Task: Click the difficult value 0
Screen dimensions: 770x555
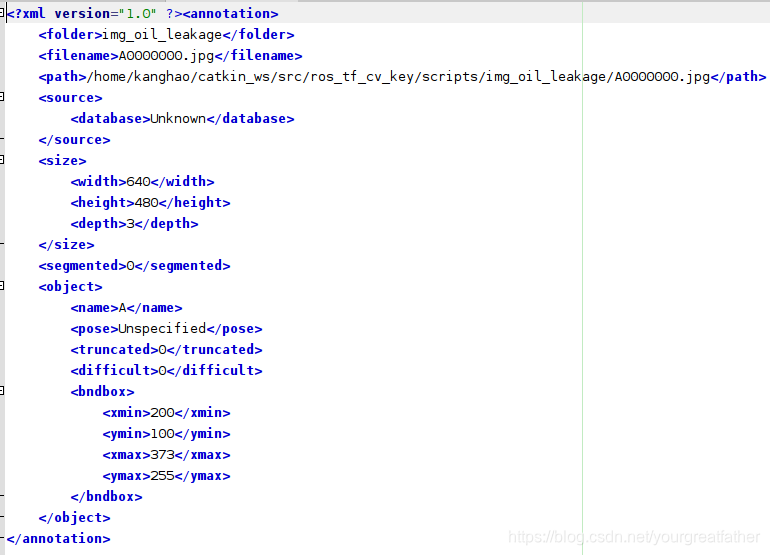Action: point(163,371)
